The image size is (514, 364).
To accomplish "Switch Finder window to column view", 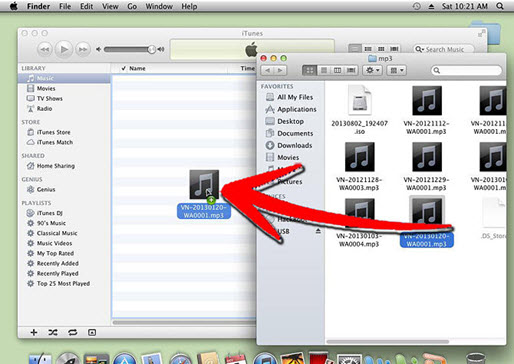I will pyautogui.click(x=337, y=70).
